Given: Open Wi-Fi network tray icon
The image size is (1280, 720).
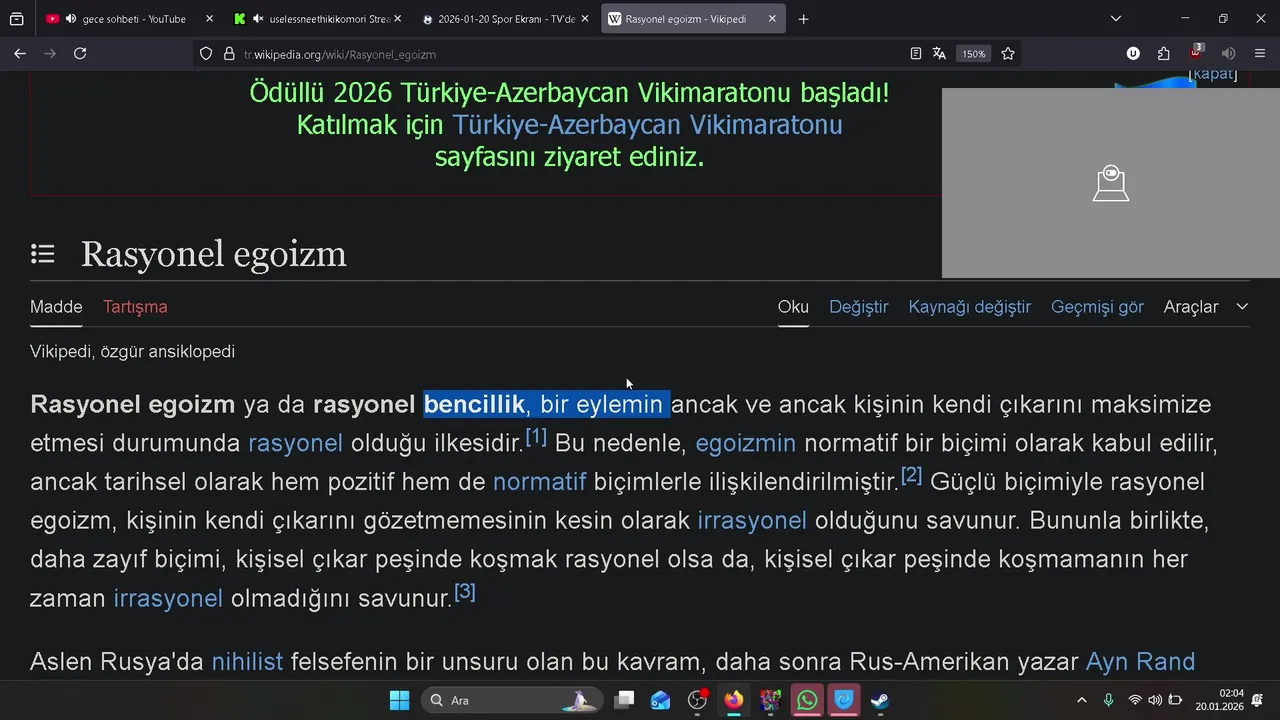Looking at the screenshot, I should point(1135,700).
